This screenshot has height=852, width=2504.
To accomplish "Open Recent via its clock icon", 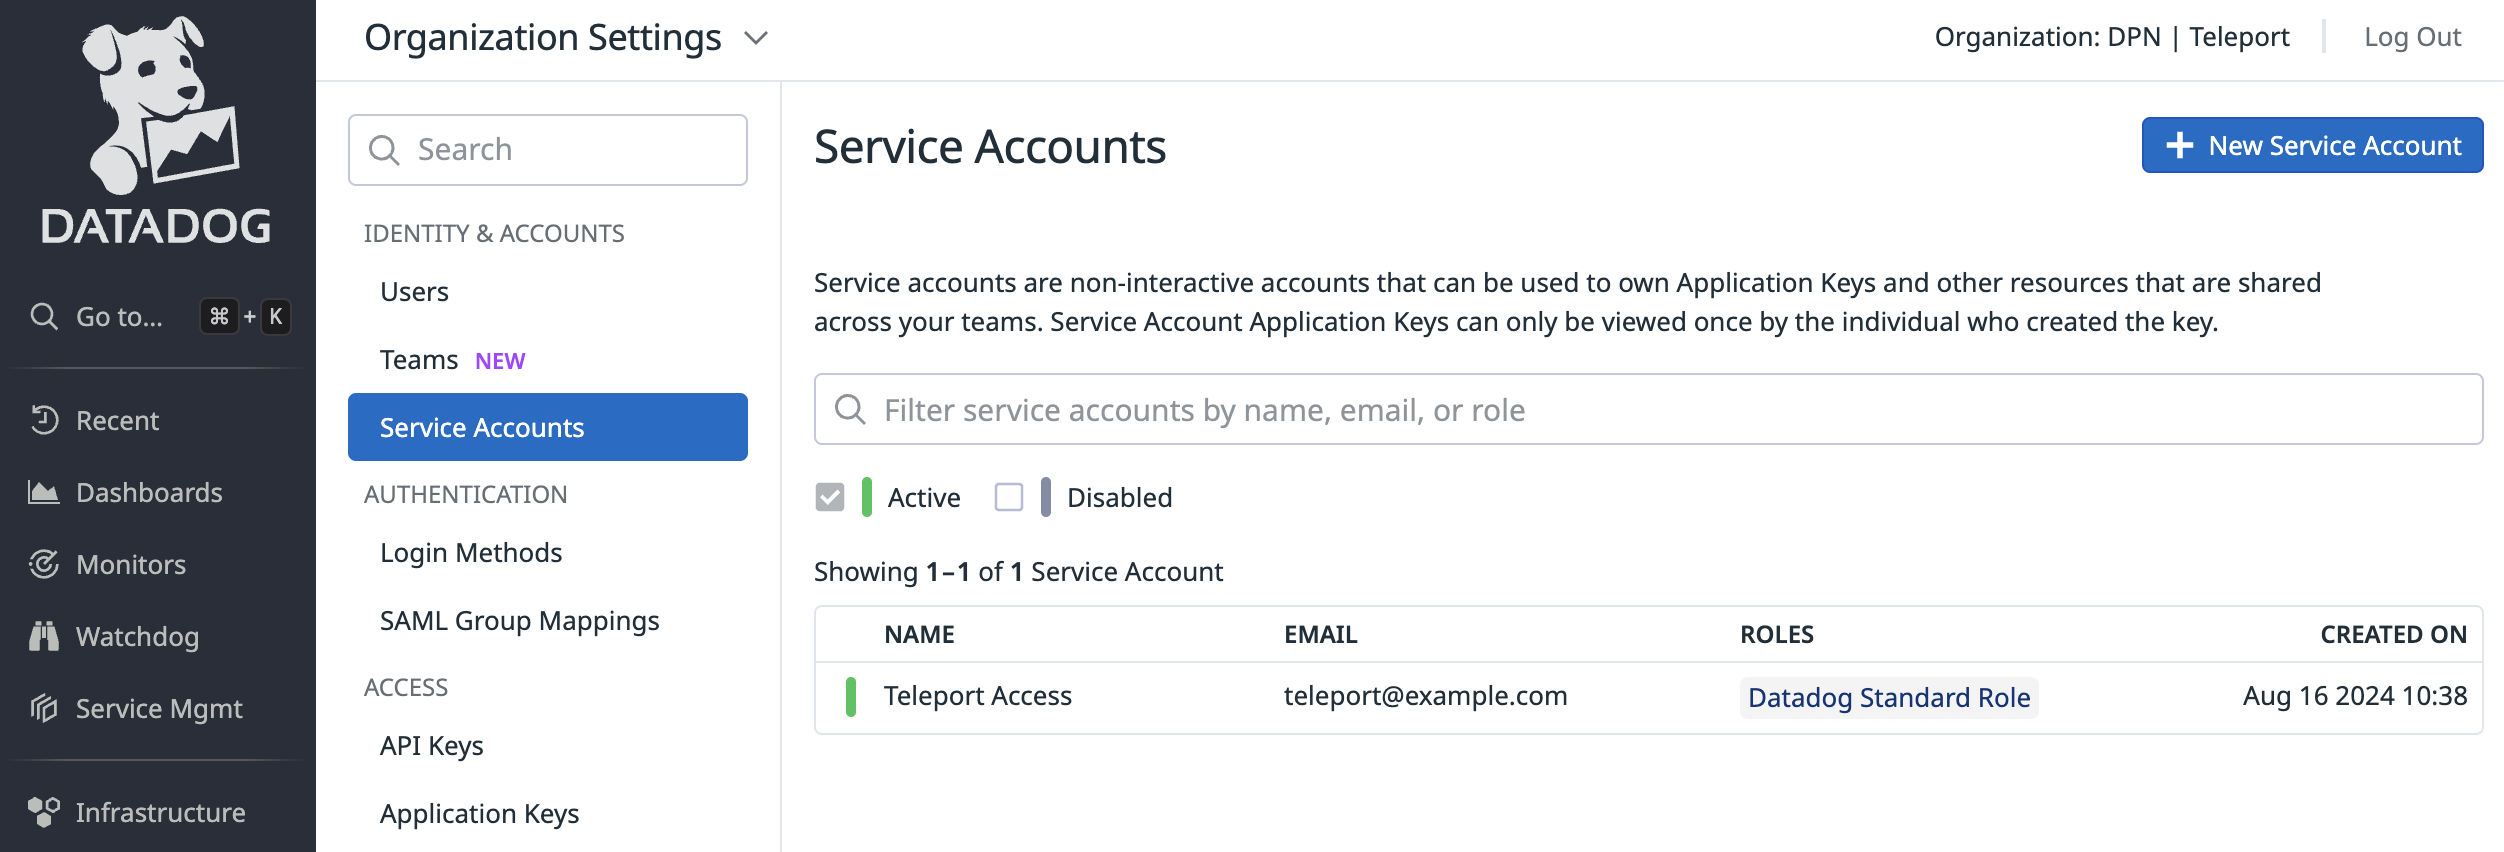I will pos(44,420).
